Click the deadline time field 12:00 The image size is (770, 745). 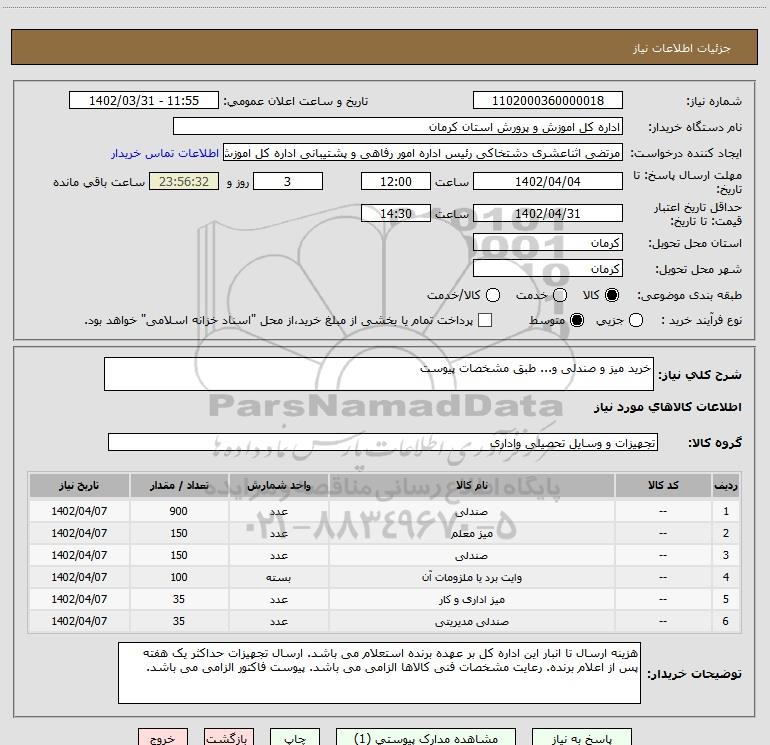pyautogui.click(x=396, y=181)
